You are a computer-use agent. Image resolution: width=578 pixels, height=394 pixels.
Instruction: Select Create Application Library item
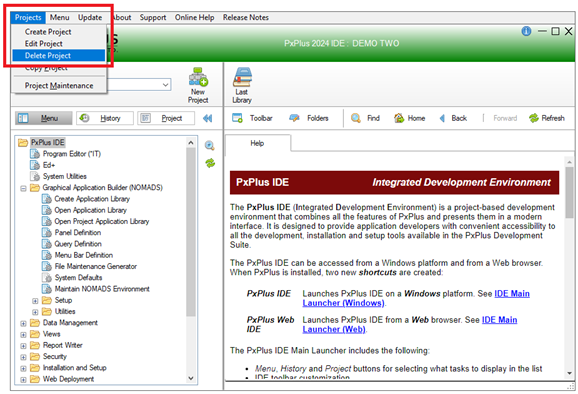pos(92,199)
